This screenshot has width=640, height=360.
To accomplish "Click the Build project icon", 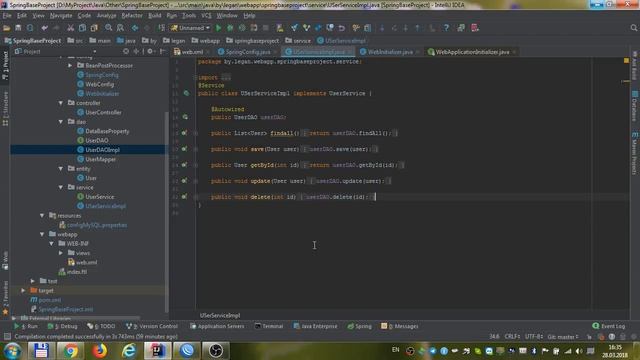I will [162, 28].
